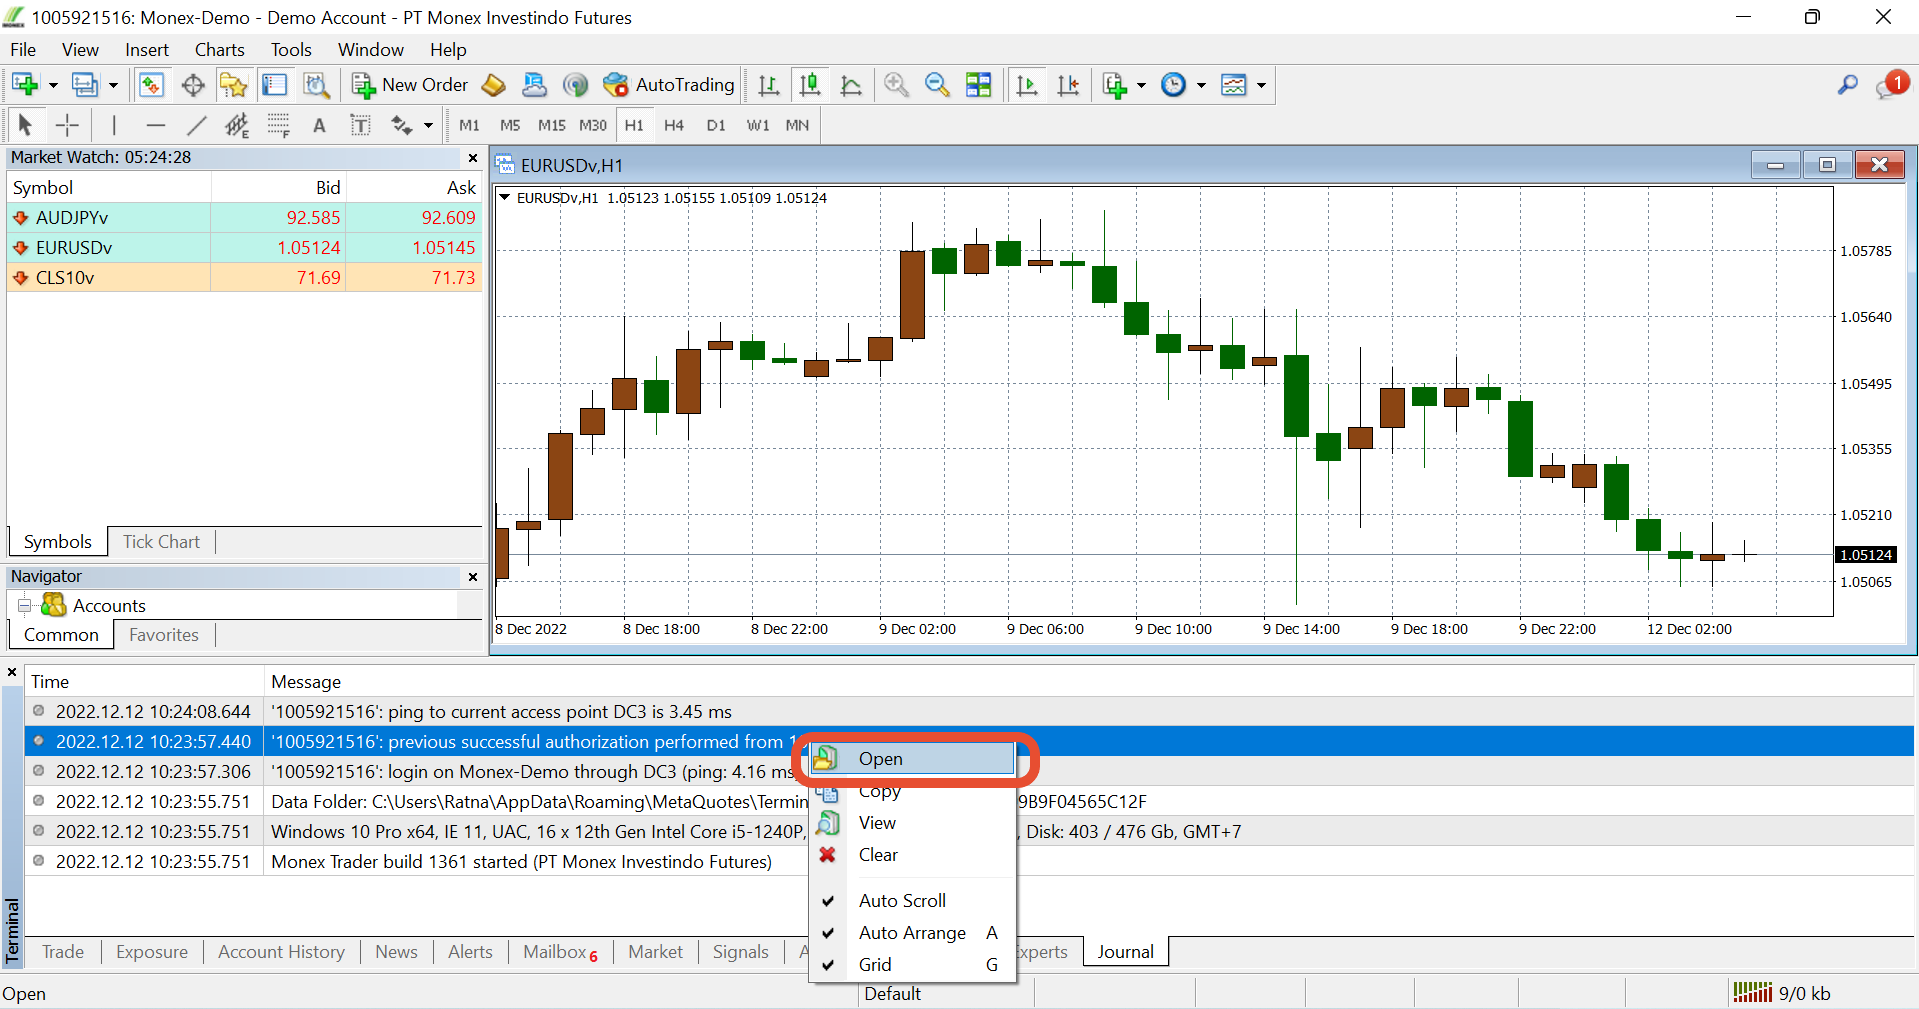The width and height of the screenshot is (1919, 1009).
Task: Open the Account History terminal tab
Action: point(281,952)
